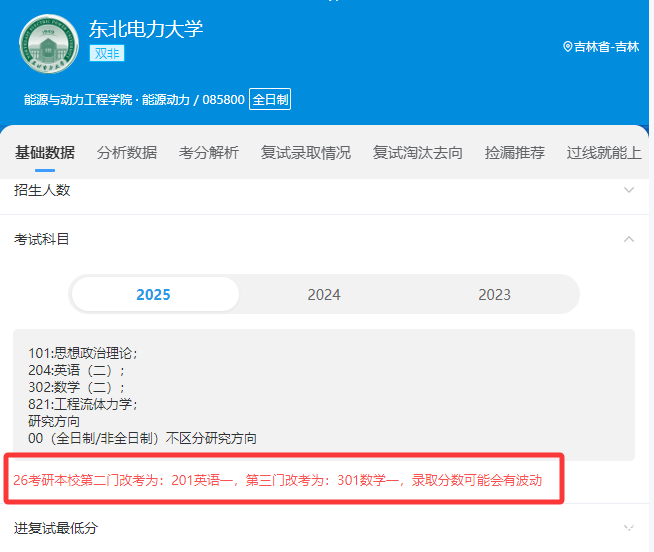Viewport: 654px width, 552px height.
Task: Switch to the 2023 year option
Action: [494, 294]
